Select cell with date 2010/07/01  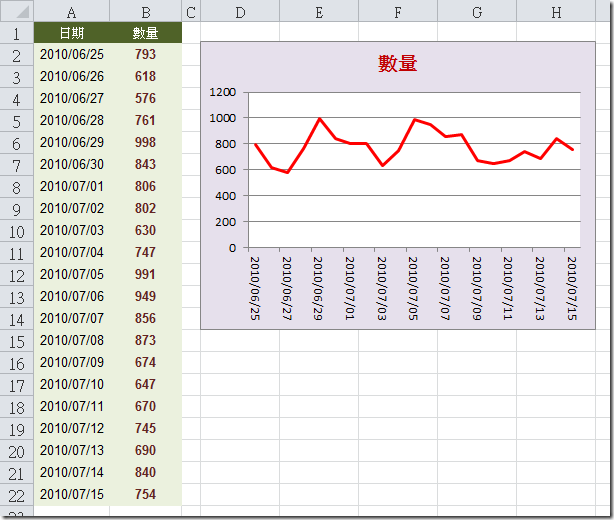coord(72,186)
